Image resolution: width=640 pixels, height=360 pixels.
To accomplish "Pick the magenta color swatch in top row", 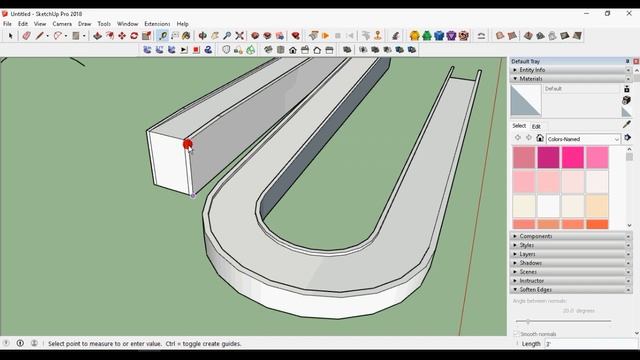I will [x=548, y=158].
